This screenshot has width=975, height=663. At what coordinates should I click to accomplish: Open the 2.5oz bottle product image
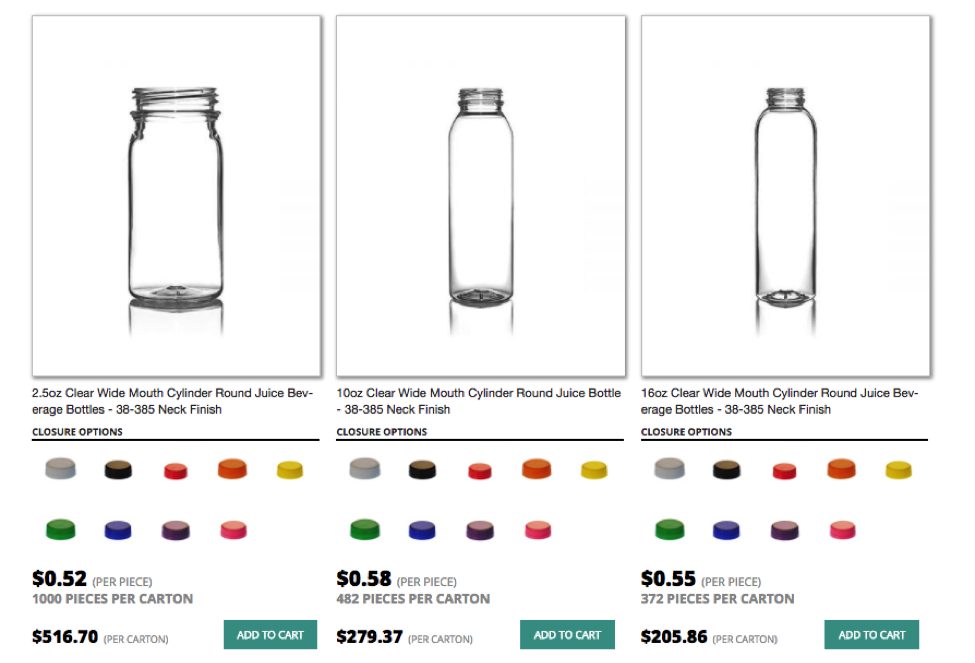coord(177,196)
